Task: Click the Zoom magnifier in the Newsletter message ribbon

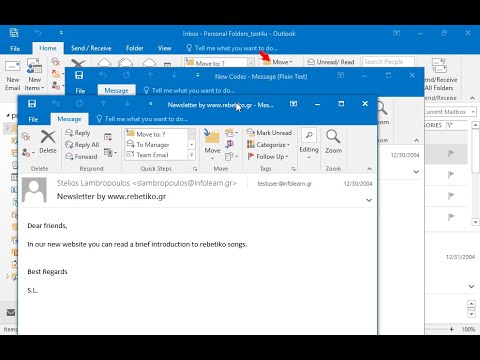Action: 333,141
